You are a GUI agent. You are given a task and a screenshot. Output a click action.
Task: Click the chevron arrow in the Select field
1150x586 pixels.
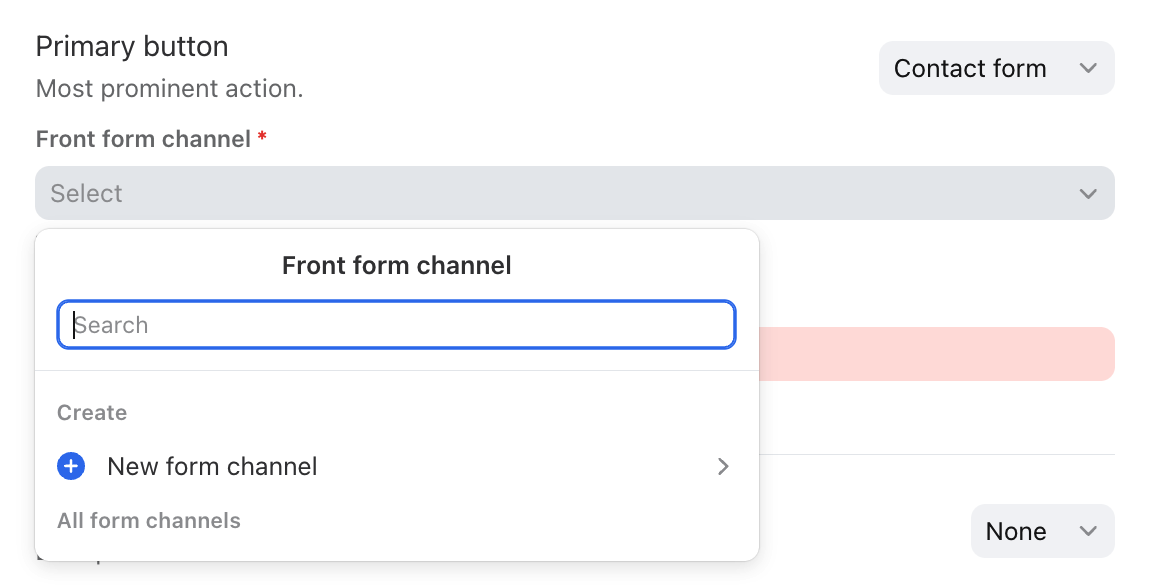pyautogui.click(x=1088, y=194)
